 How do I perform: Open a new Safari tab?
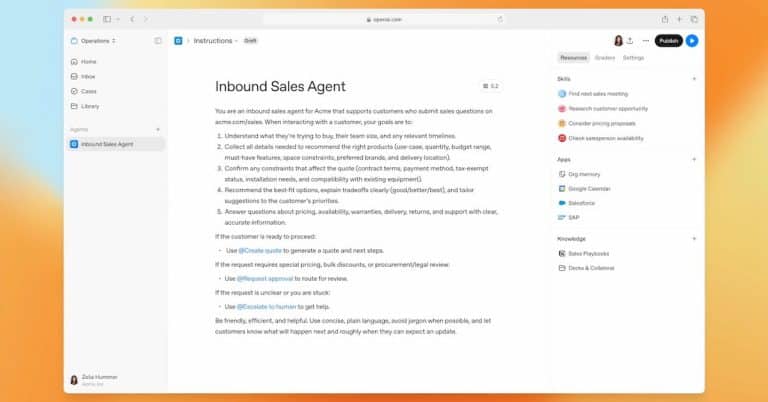(679, 19)
